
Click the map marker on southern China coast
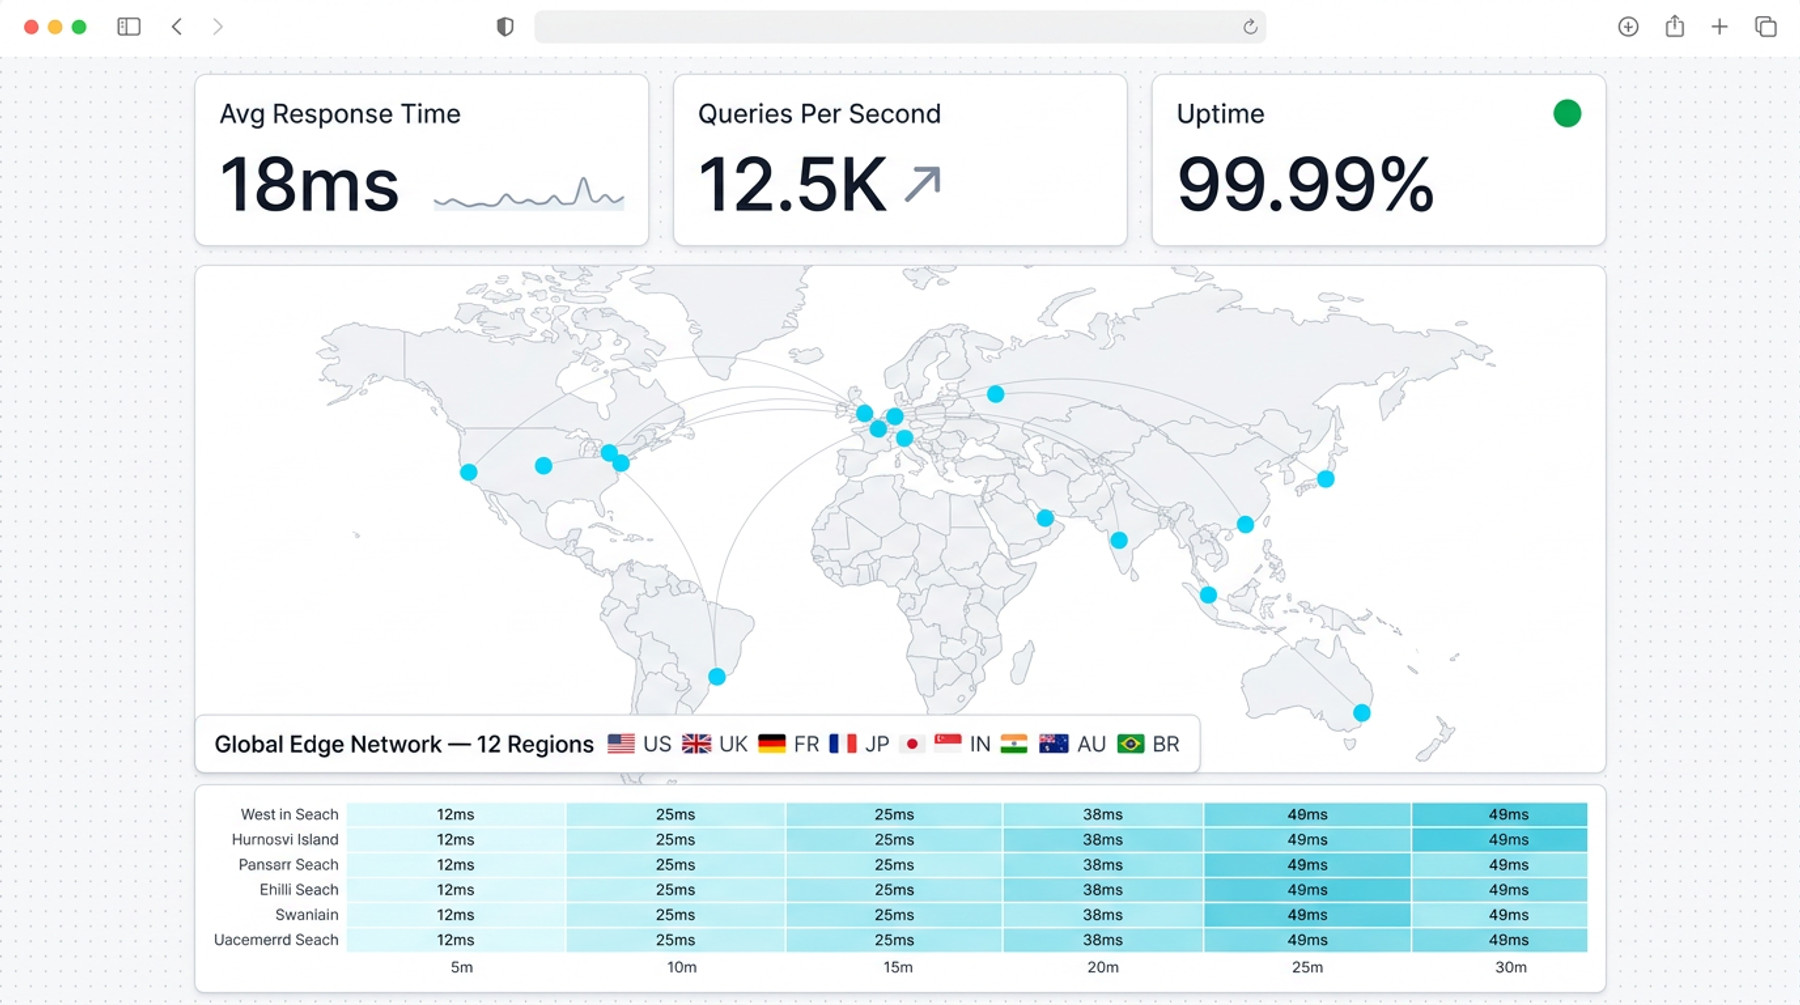pos(1245,524)
